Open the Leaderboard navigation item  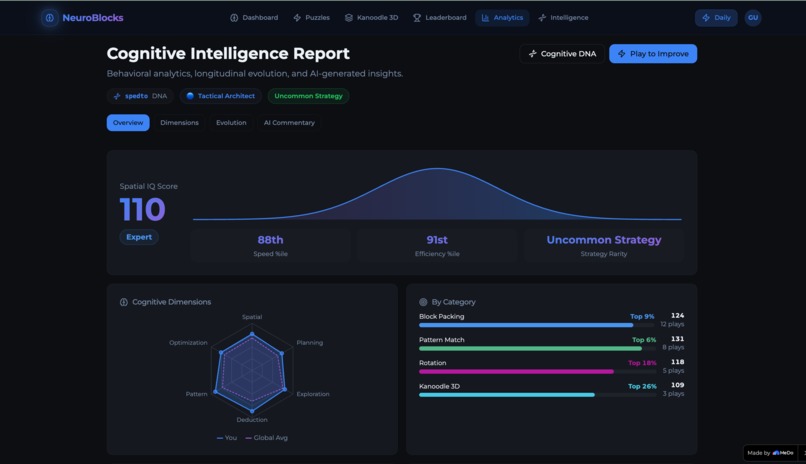click(439, 17)
